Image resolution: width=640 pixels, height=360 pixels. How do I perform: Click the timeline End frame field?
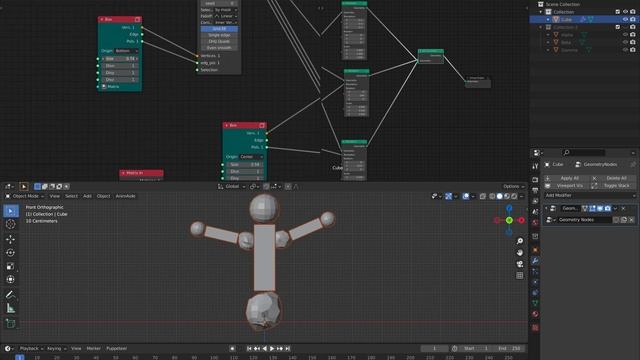pyautogui.click(x=509, y=349)
